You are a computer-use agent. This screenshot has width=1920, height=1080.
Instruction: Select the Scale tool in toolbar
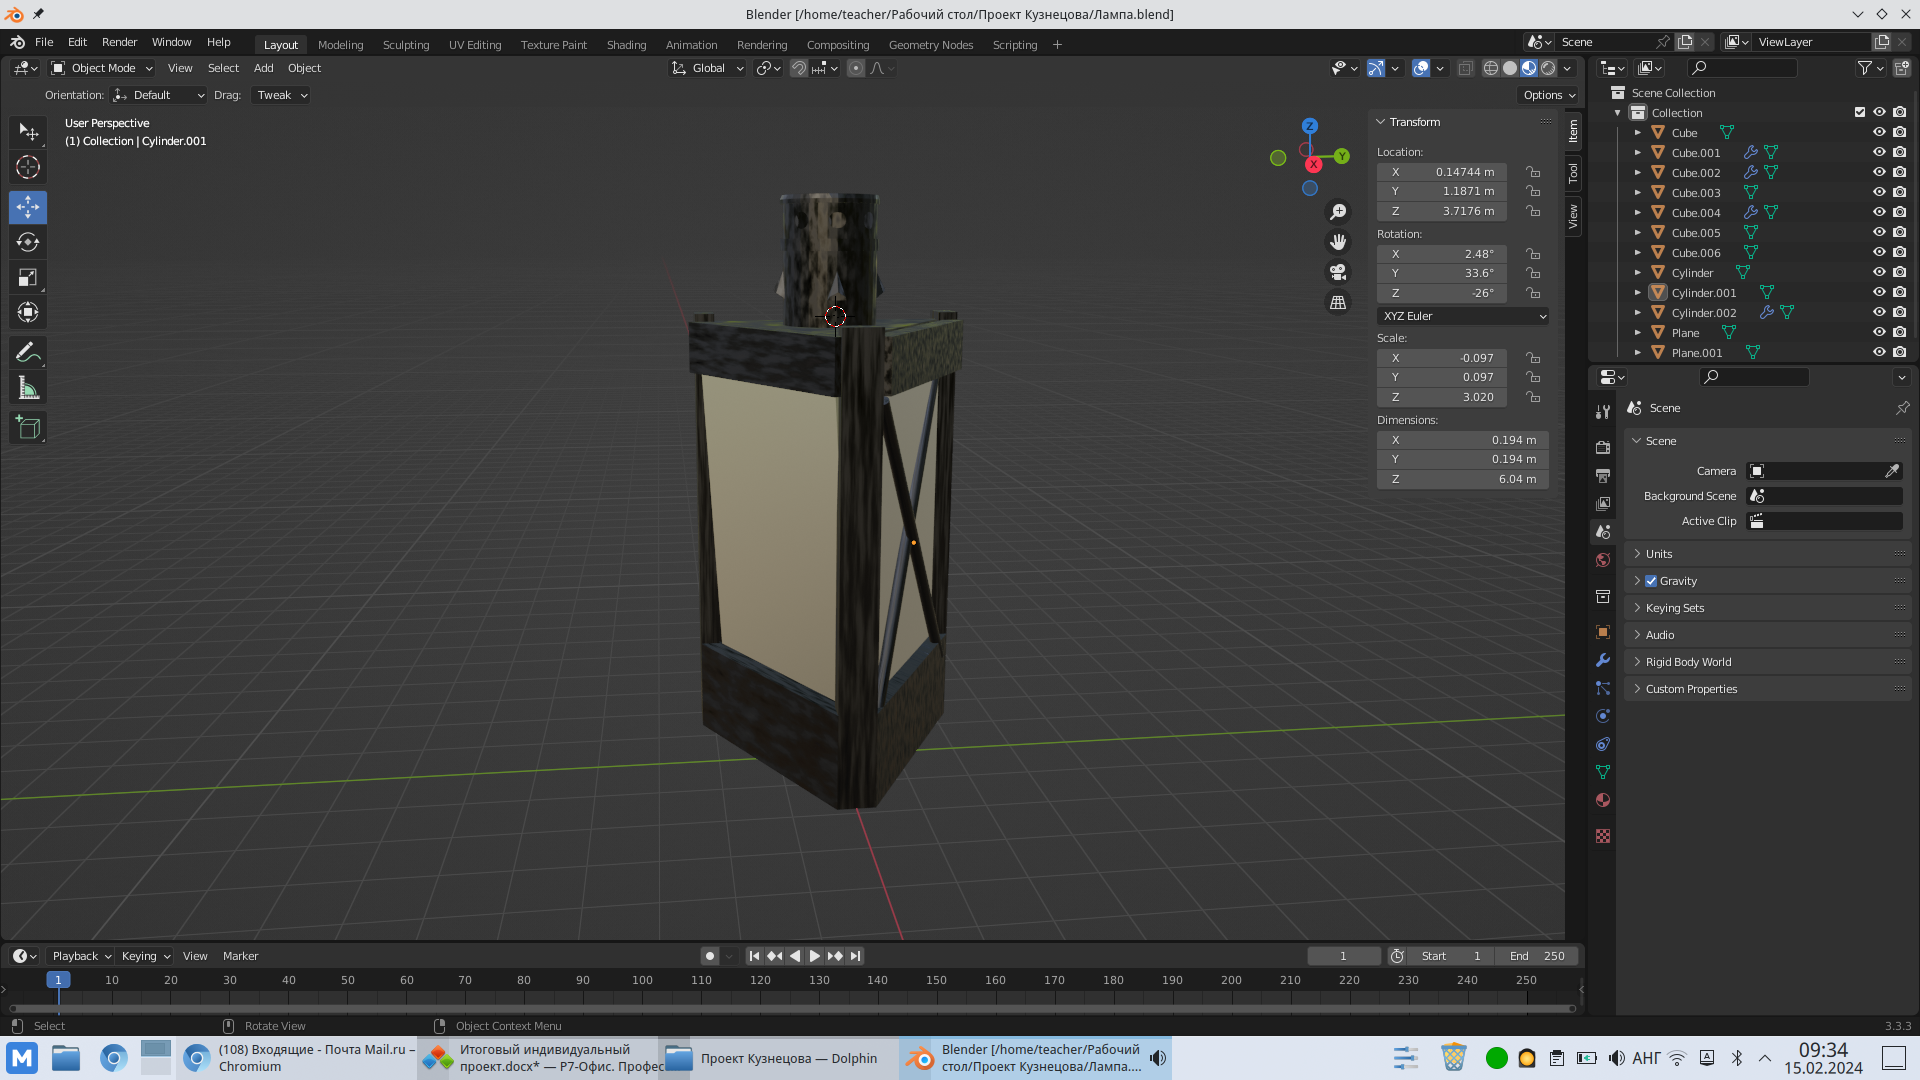pyautogui.click(x=28, y=277)
